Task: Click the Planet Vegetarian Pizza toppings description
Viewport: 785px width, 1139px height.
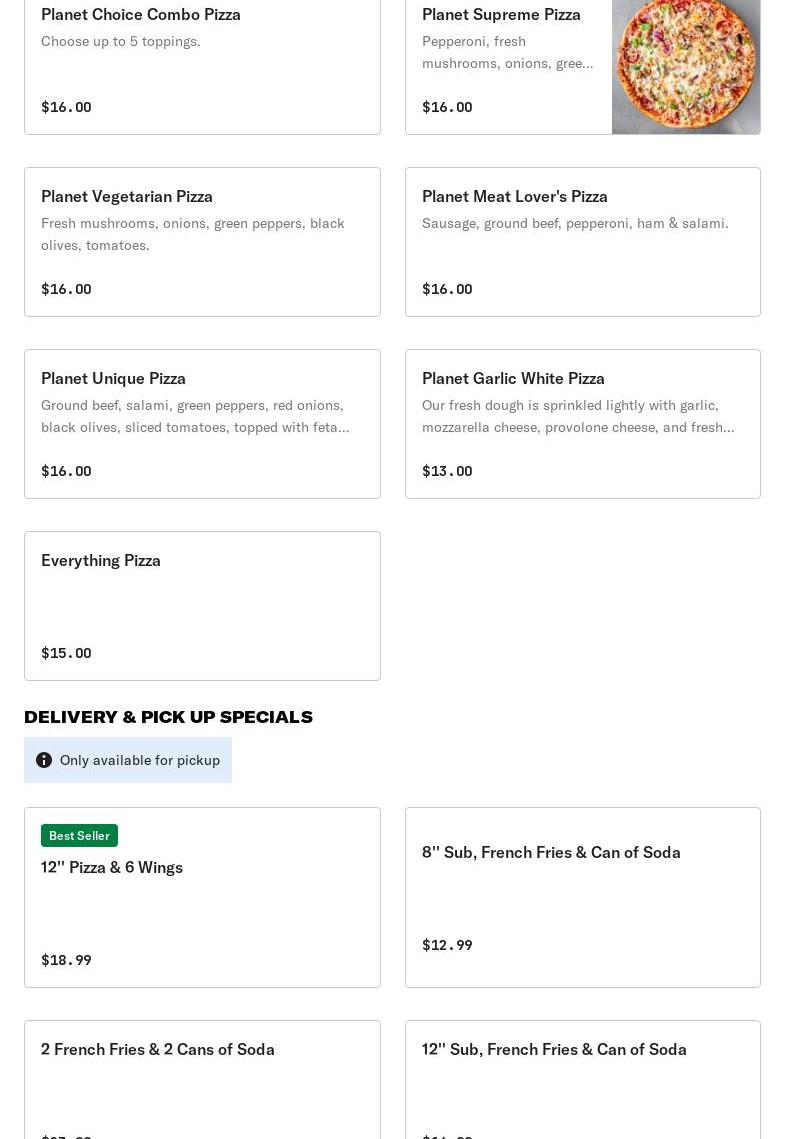Action: (193, 234)
